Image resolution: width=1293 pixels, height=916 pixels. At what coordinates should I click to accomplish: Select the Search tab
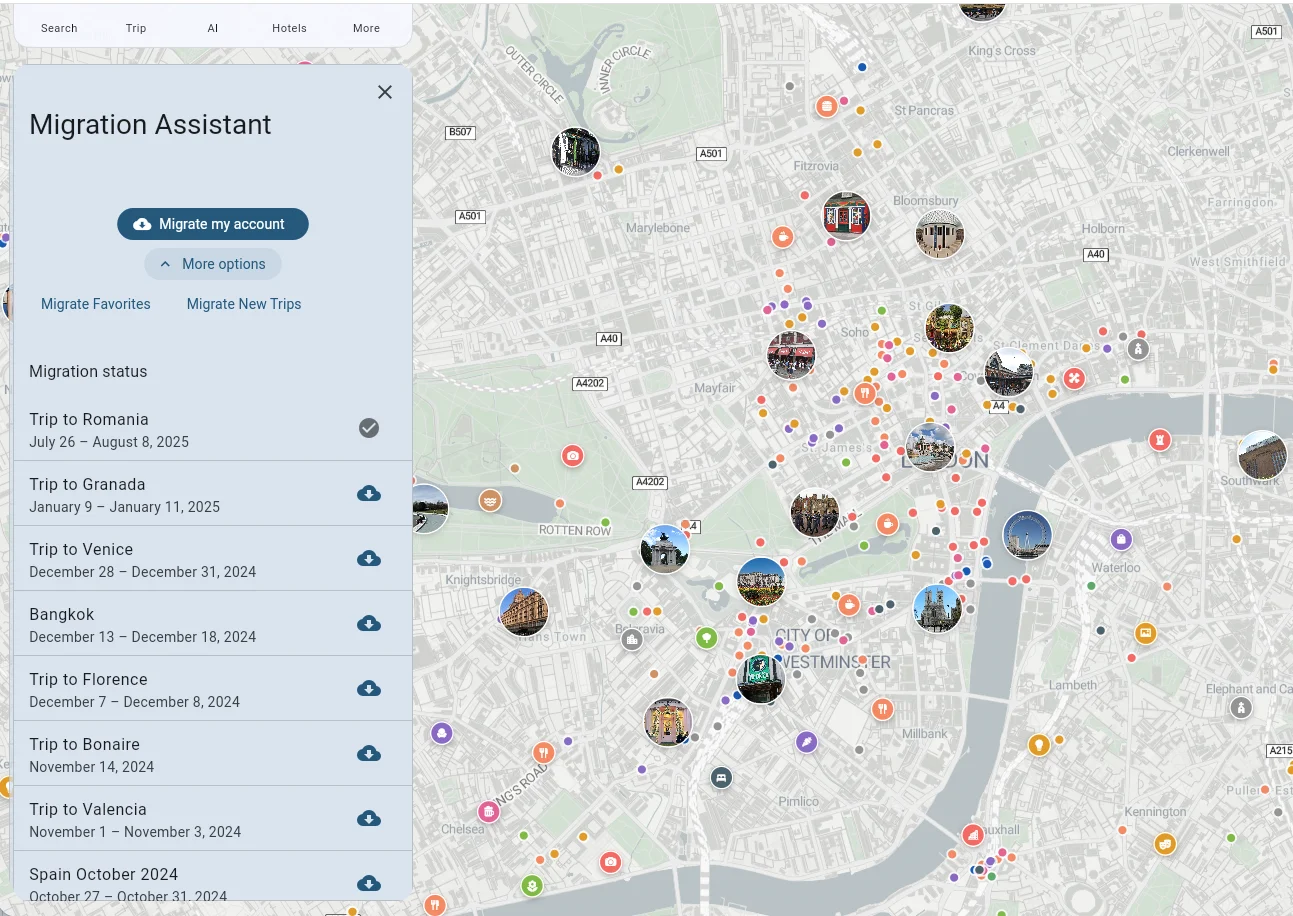[x=59, y=28]
